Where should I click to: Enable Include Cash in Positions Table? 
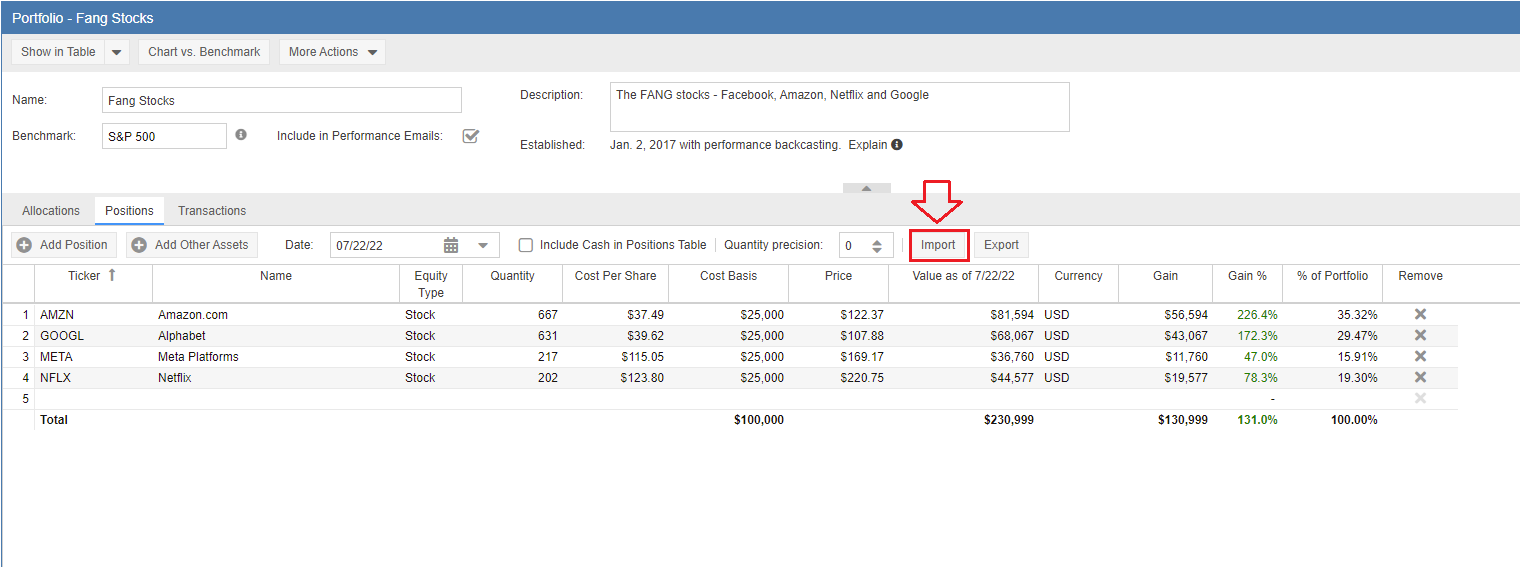point(526,245)
